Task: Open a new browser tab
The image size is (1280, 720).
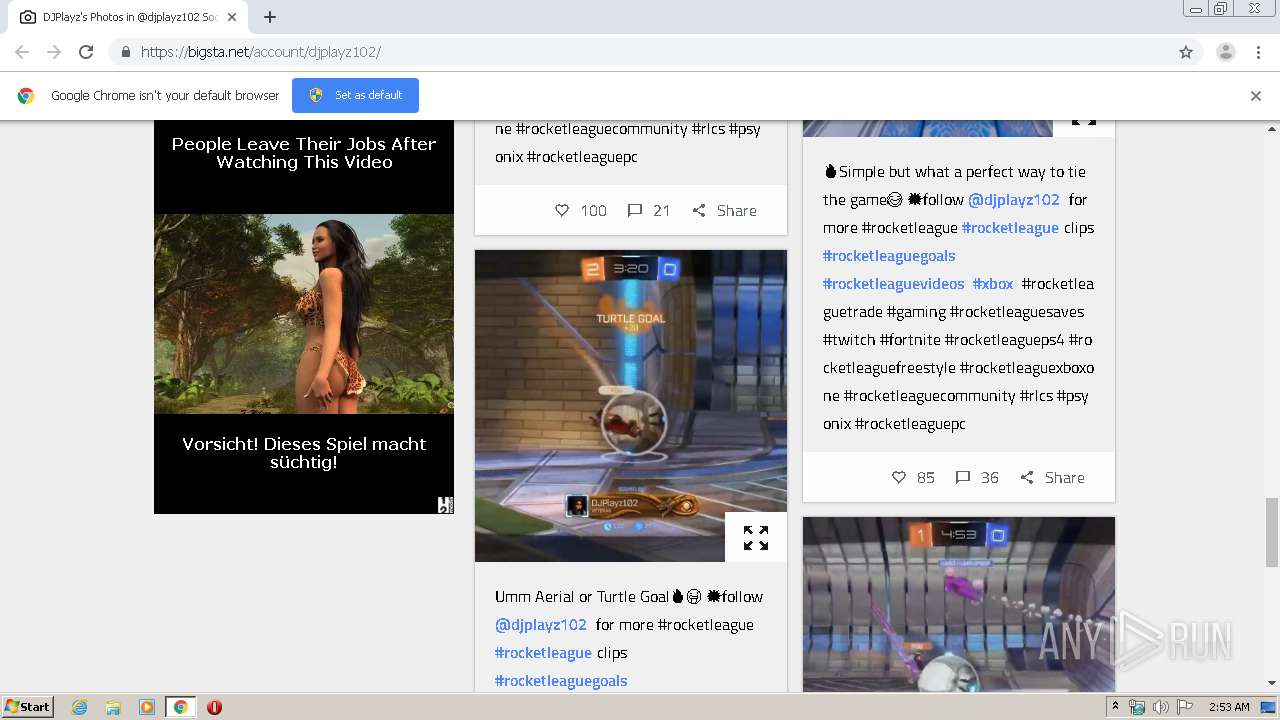Action: click(x=270, y=17)
